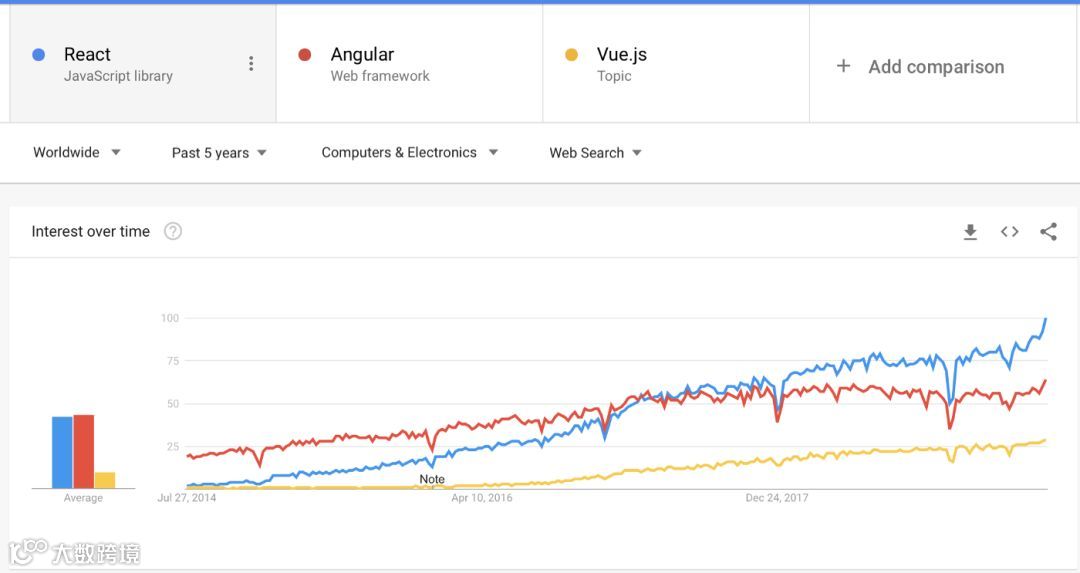Click the Add comparison button
1080x573 pixels.
coord(936,67)
